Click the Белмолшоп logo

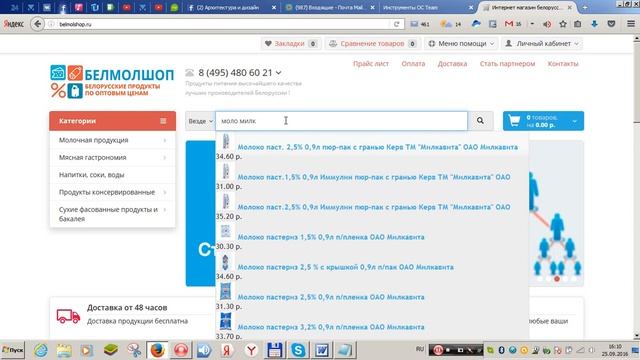tap(112, 82)
